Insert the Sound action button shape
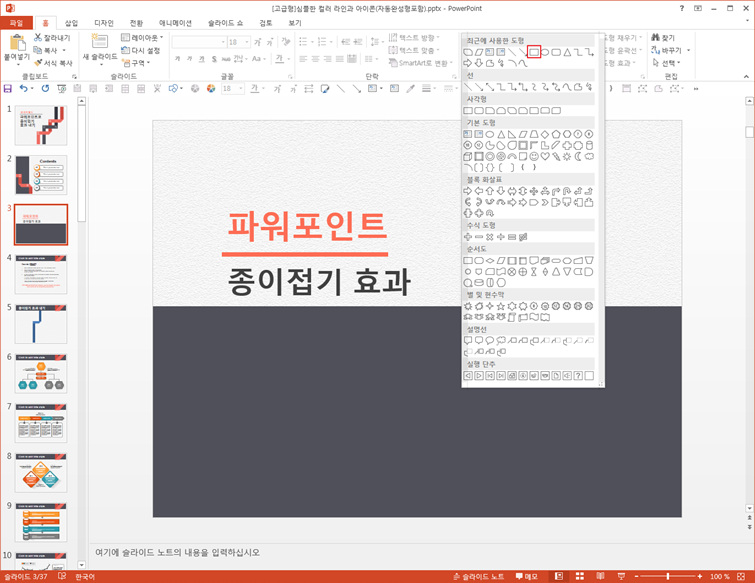 (567, 376)
